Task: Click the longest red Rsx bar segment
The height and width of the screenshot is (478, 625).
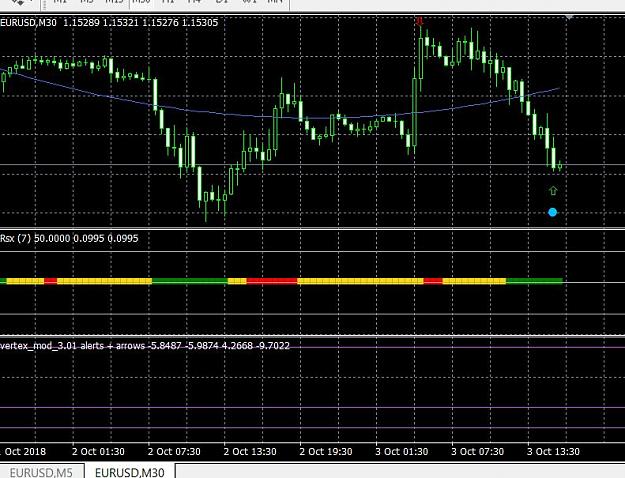Action: 272,281
